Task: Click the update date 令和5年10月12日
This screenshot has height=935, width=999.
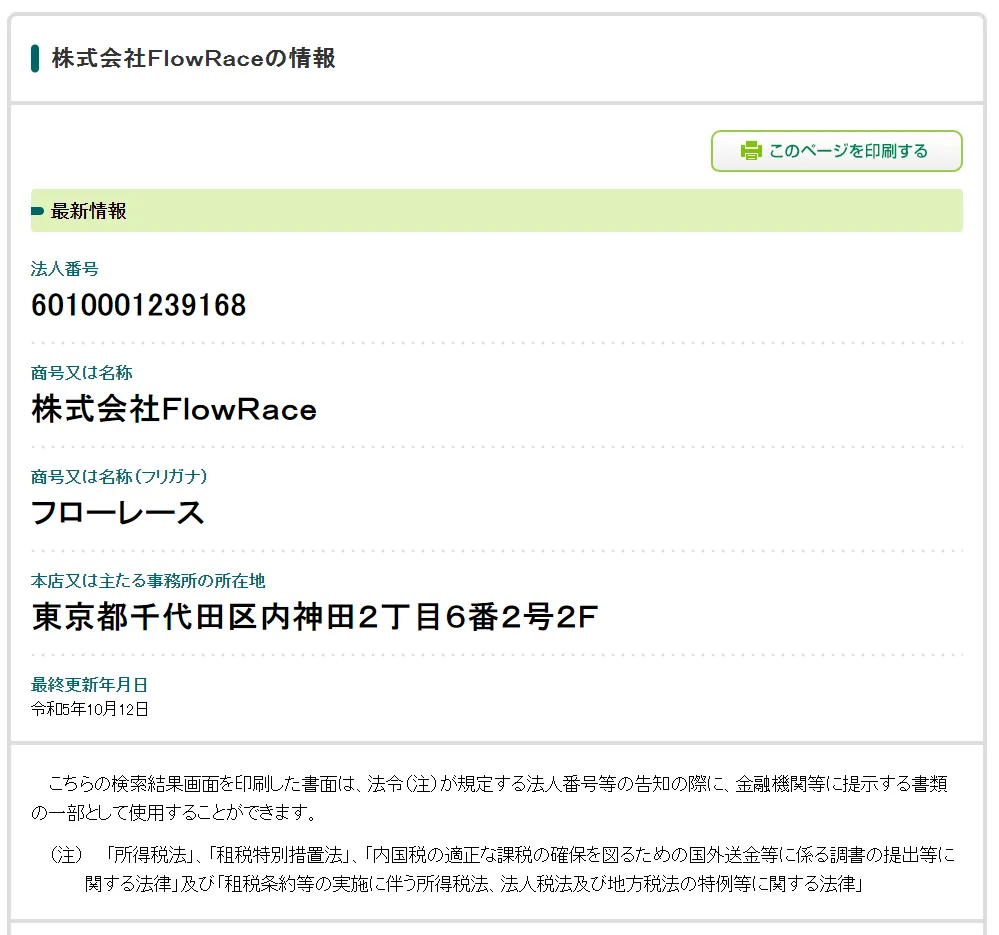Action: (90, 709)
